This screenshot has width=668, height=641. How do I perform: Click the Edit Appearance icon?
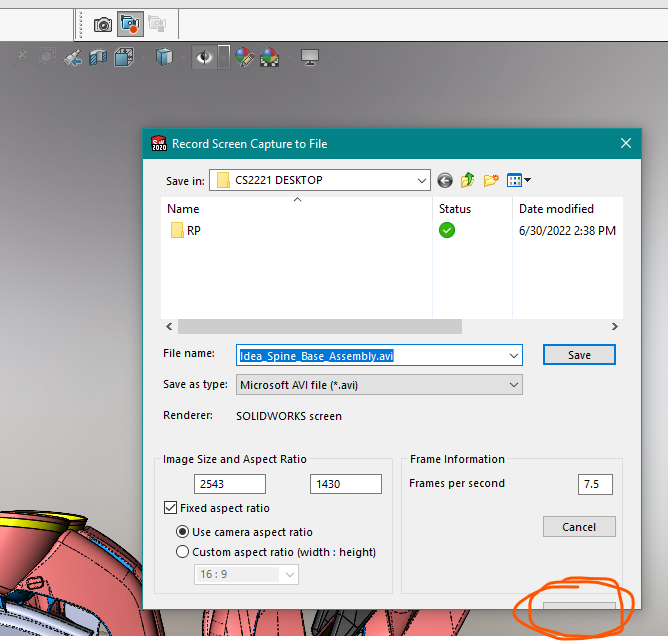coord(245,57)
